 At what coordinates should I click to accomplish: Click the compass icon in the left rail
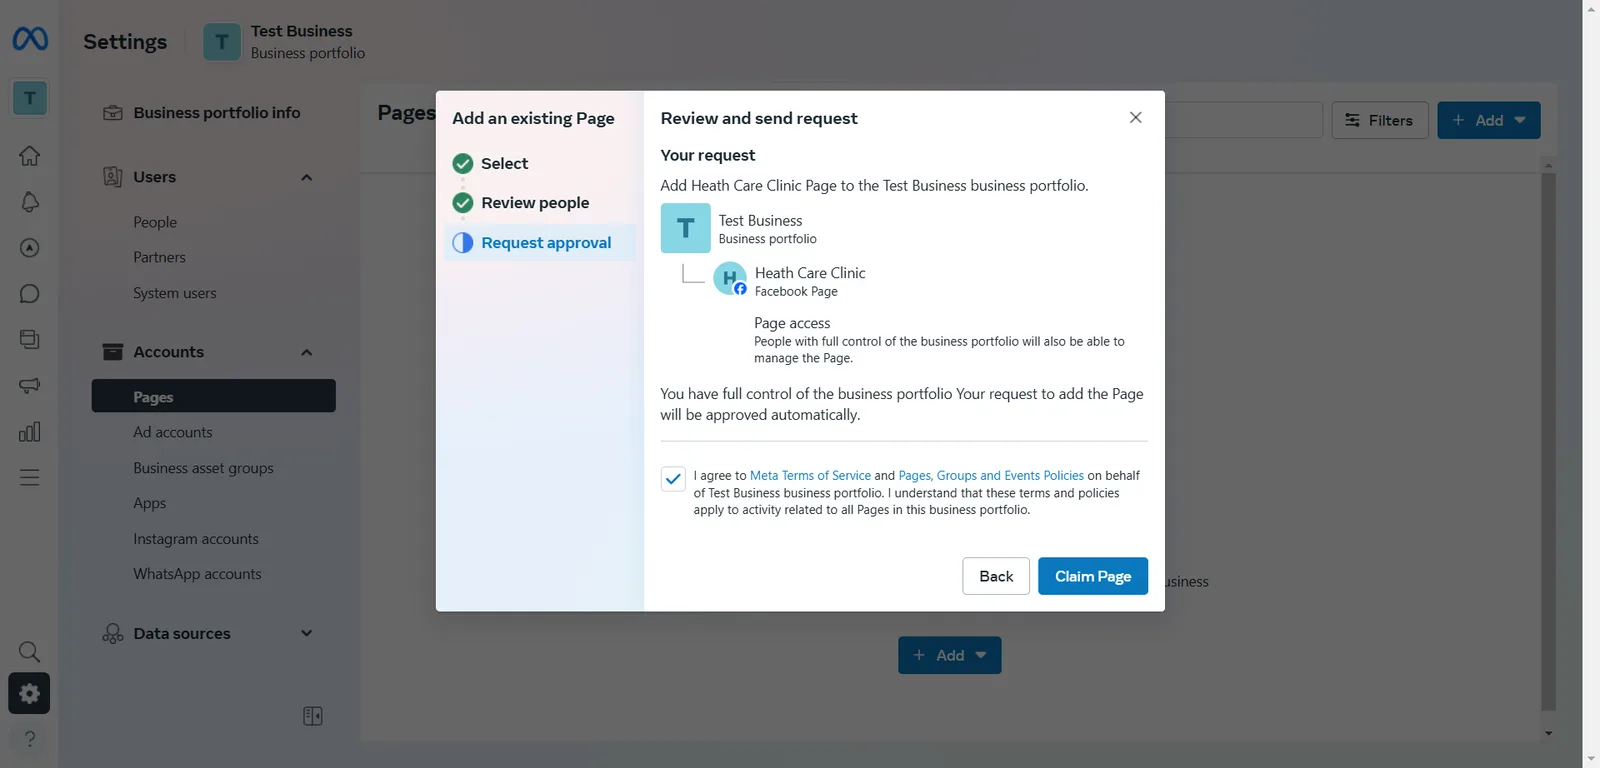30,248
